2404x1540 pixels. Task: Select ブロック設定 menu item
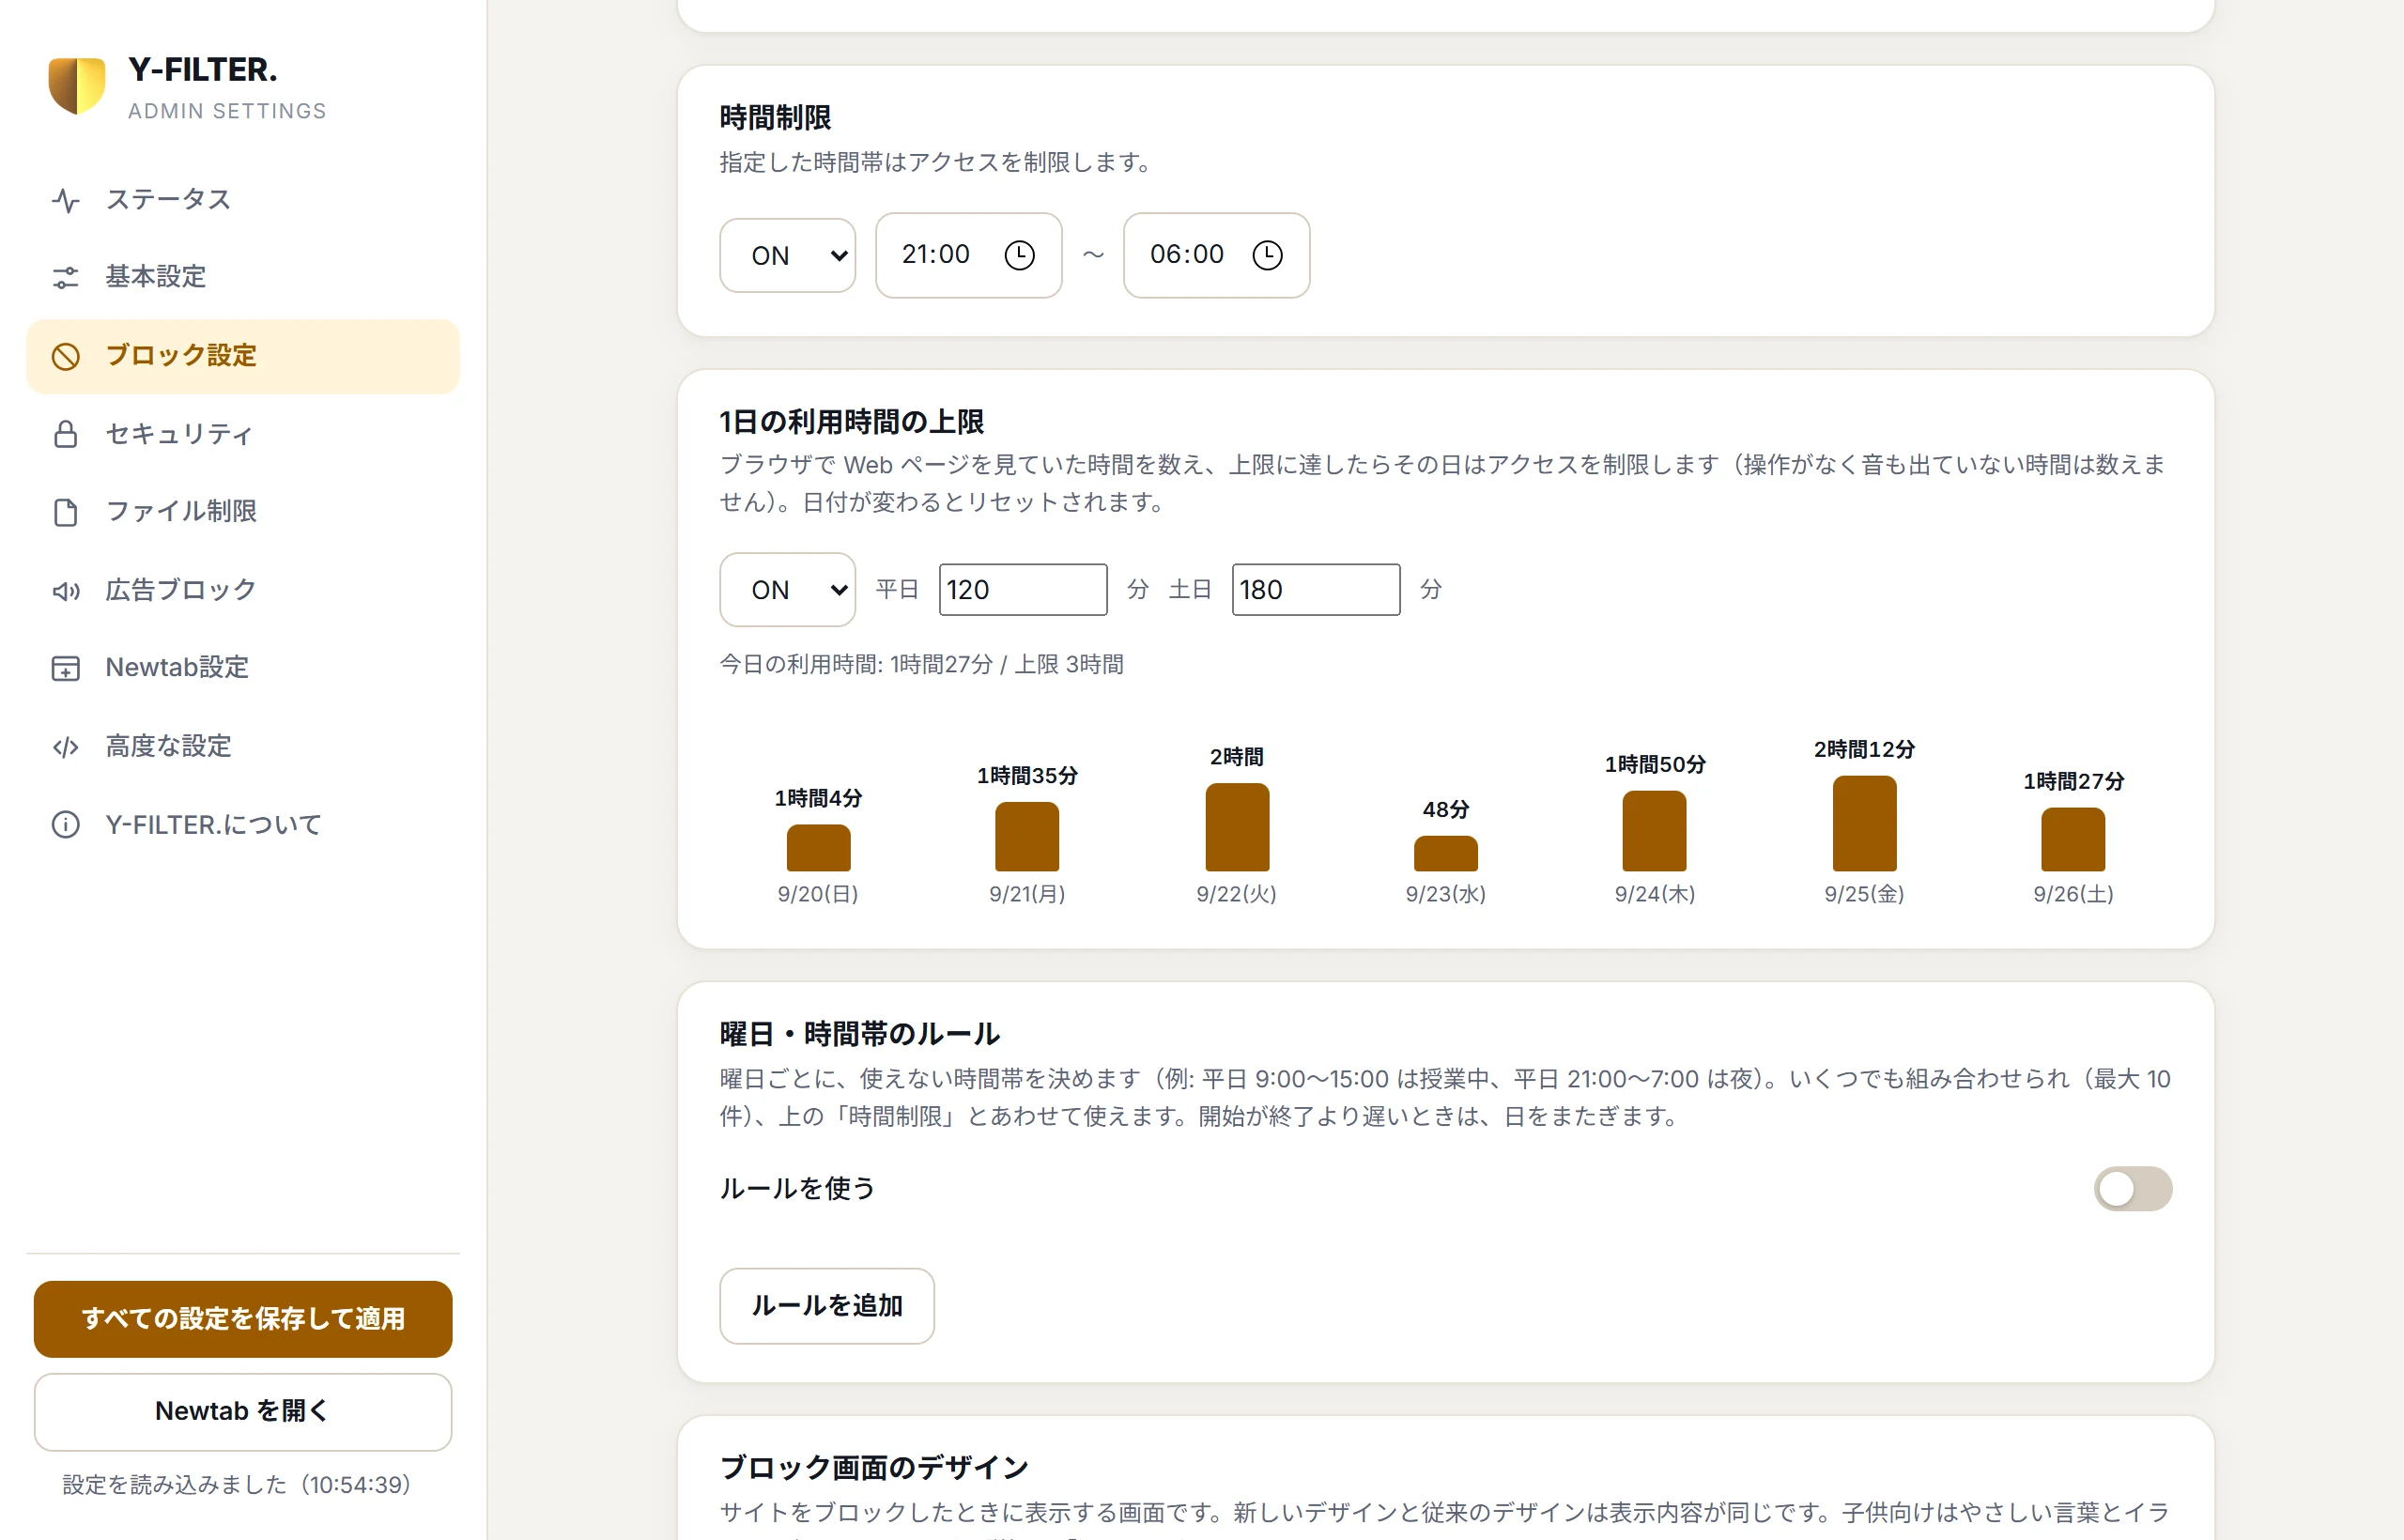click(x=243, y=356)
